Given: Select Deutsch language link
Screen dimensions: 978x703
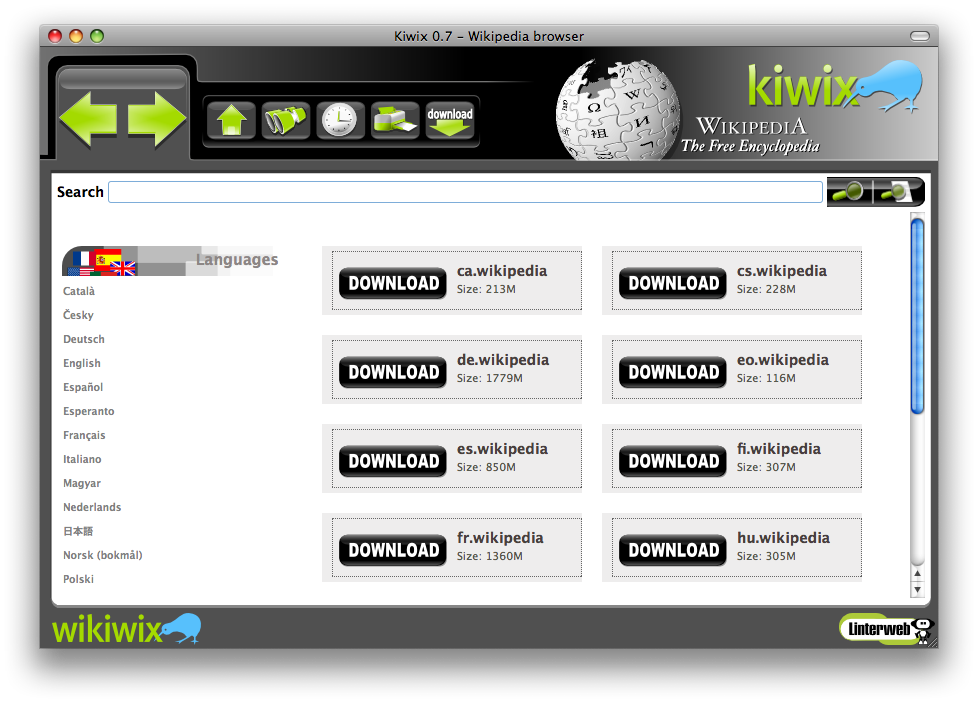Looking at the screenshot, I should [x=84, y=339].
